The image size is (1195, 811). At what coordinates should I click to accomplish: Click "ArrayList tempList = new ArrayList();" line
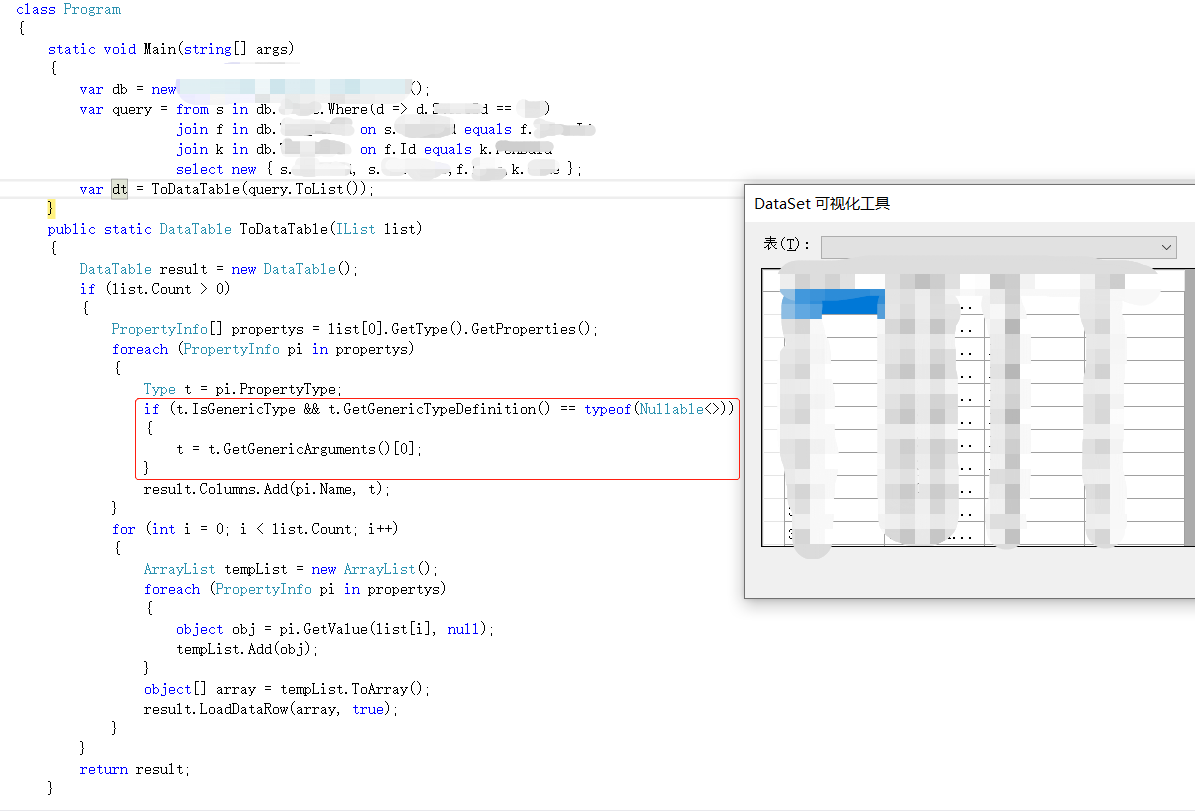[x=290, y=569]
